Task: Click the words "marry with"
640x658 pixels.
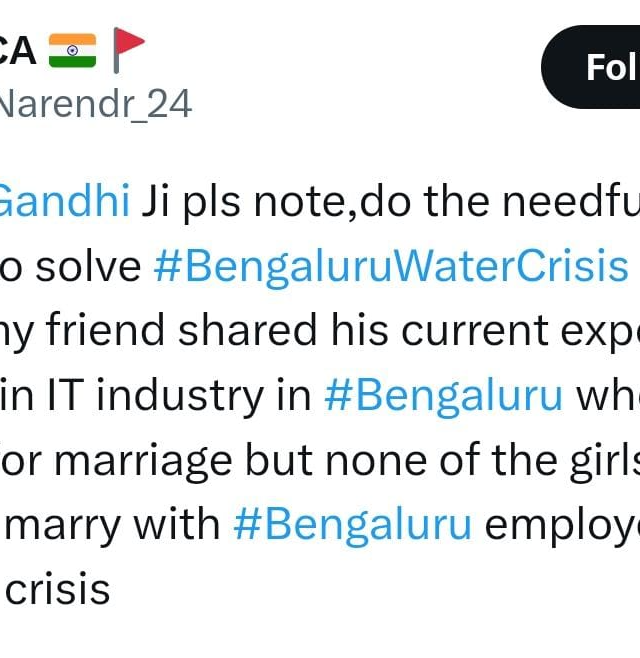Action: tap(112, 524)
